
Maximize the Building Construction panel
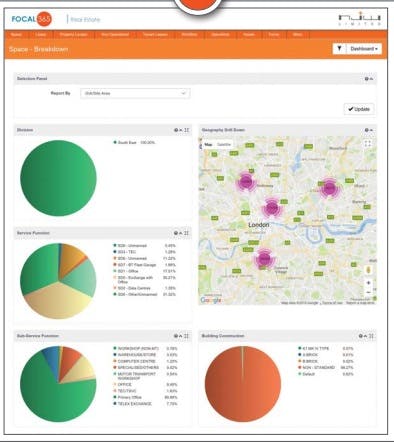pos(371,336)
